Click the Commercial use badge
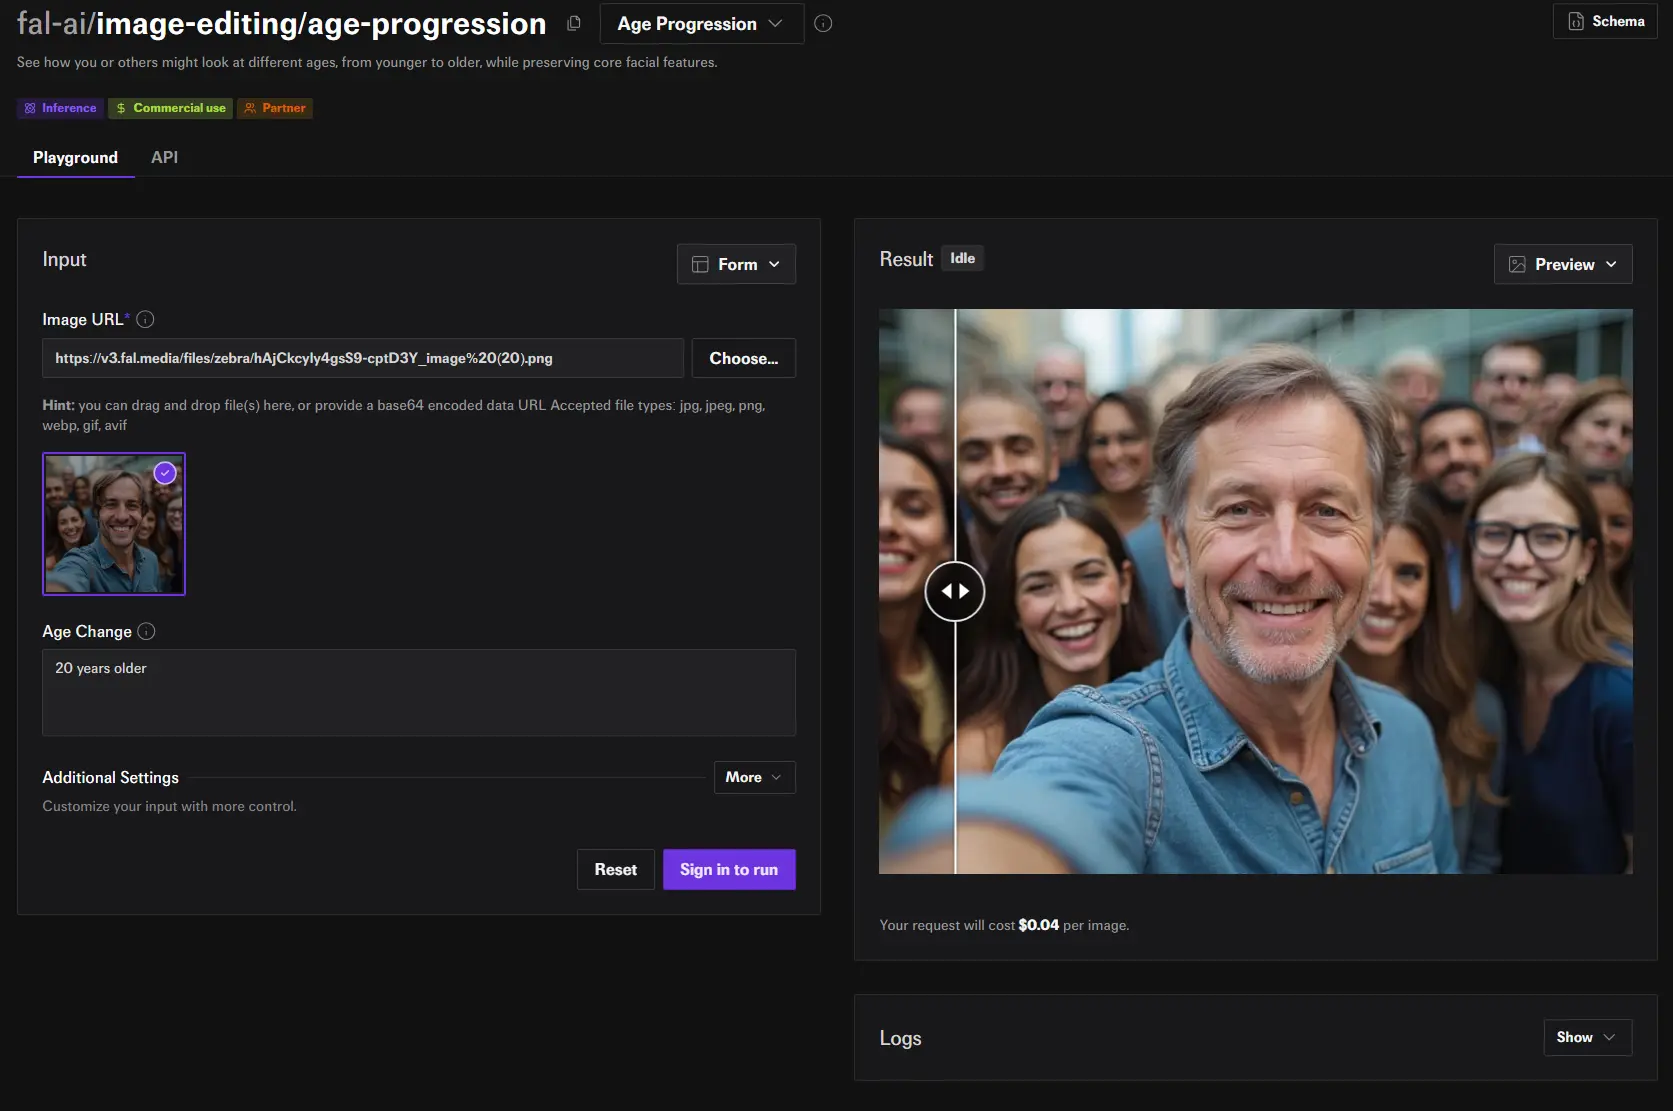Viewport: 1673px width, 1111px height. click(170, 108)
